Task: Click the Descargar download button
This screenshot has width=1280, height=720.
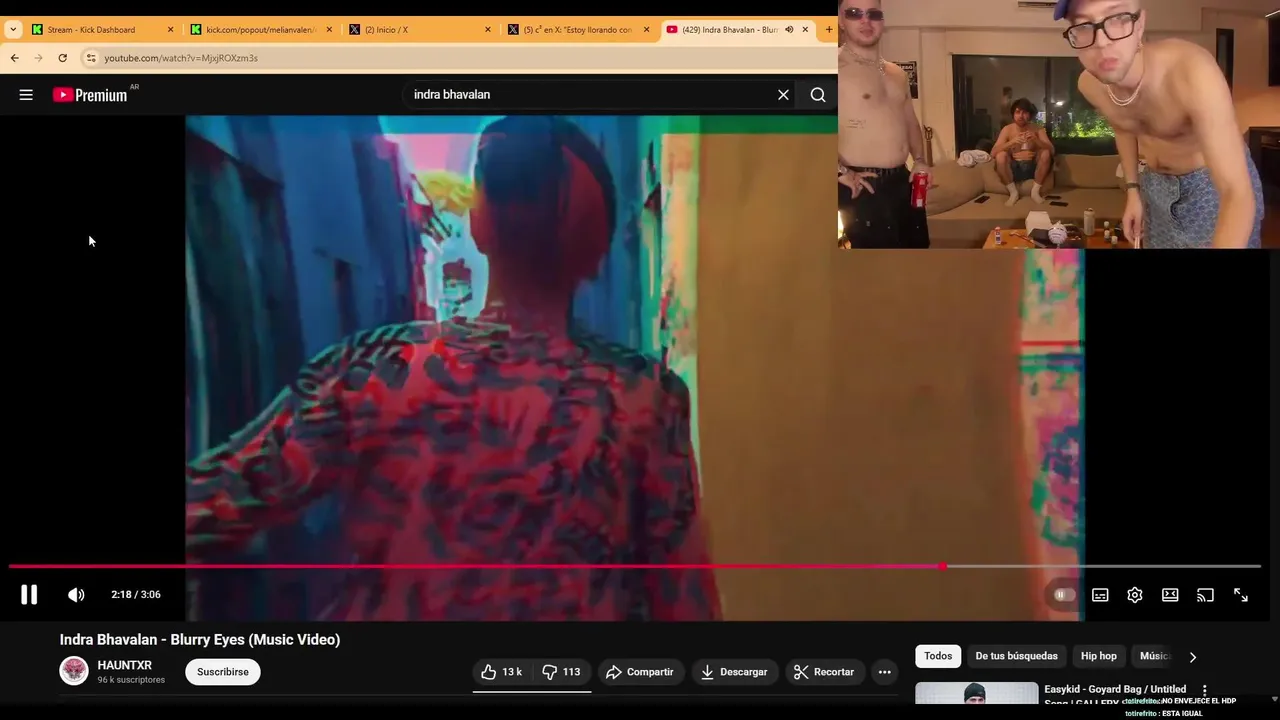Action: tap(734, 672)
